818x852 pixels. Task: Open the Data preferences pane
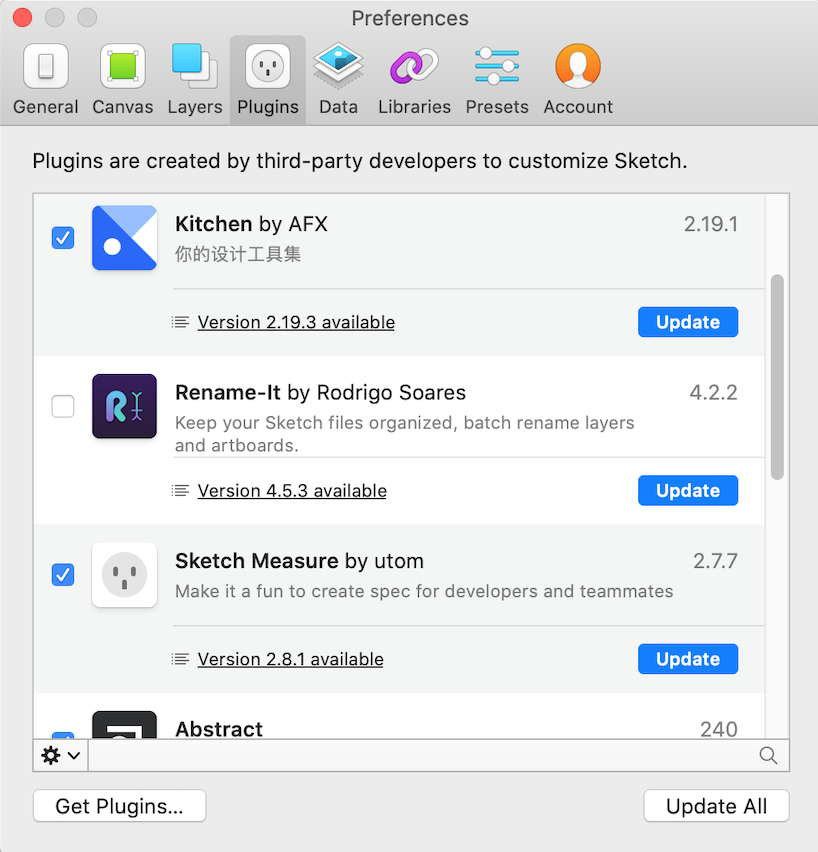coord(338,80)
